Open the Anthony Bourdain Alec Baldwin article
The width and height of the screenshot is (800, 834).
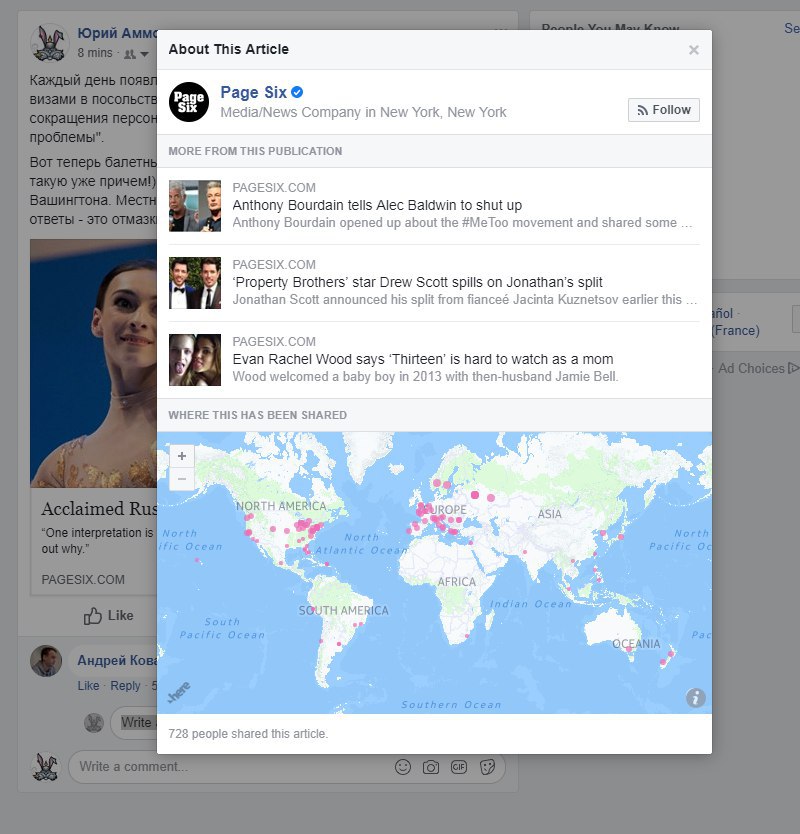377,205
